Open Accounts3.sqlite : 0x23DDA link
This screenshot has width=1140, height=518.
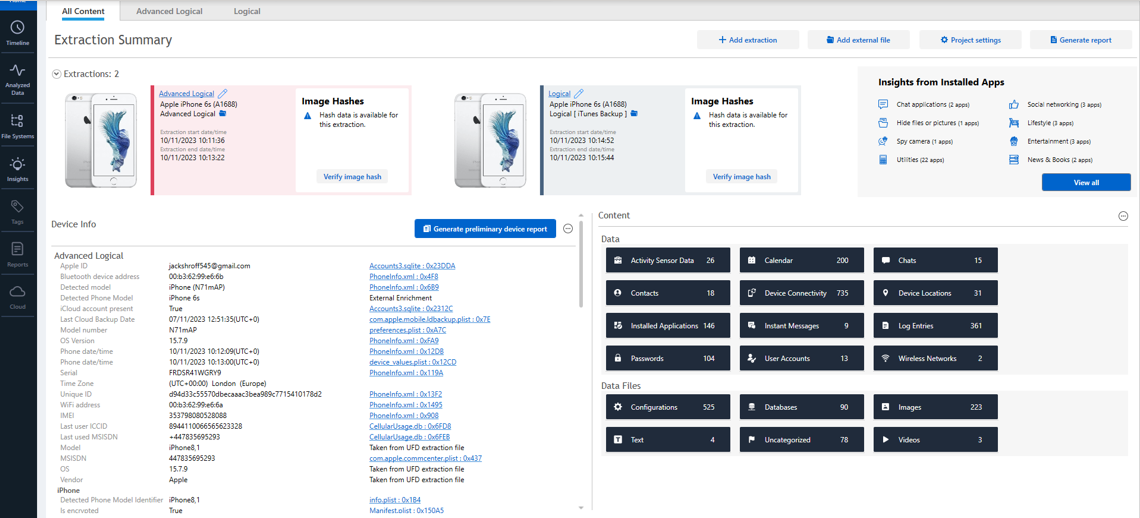[x=412, y=266]
